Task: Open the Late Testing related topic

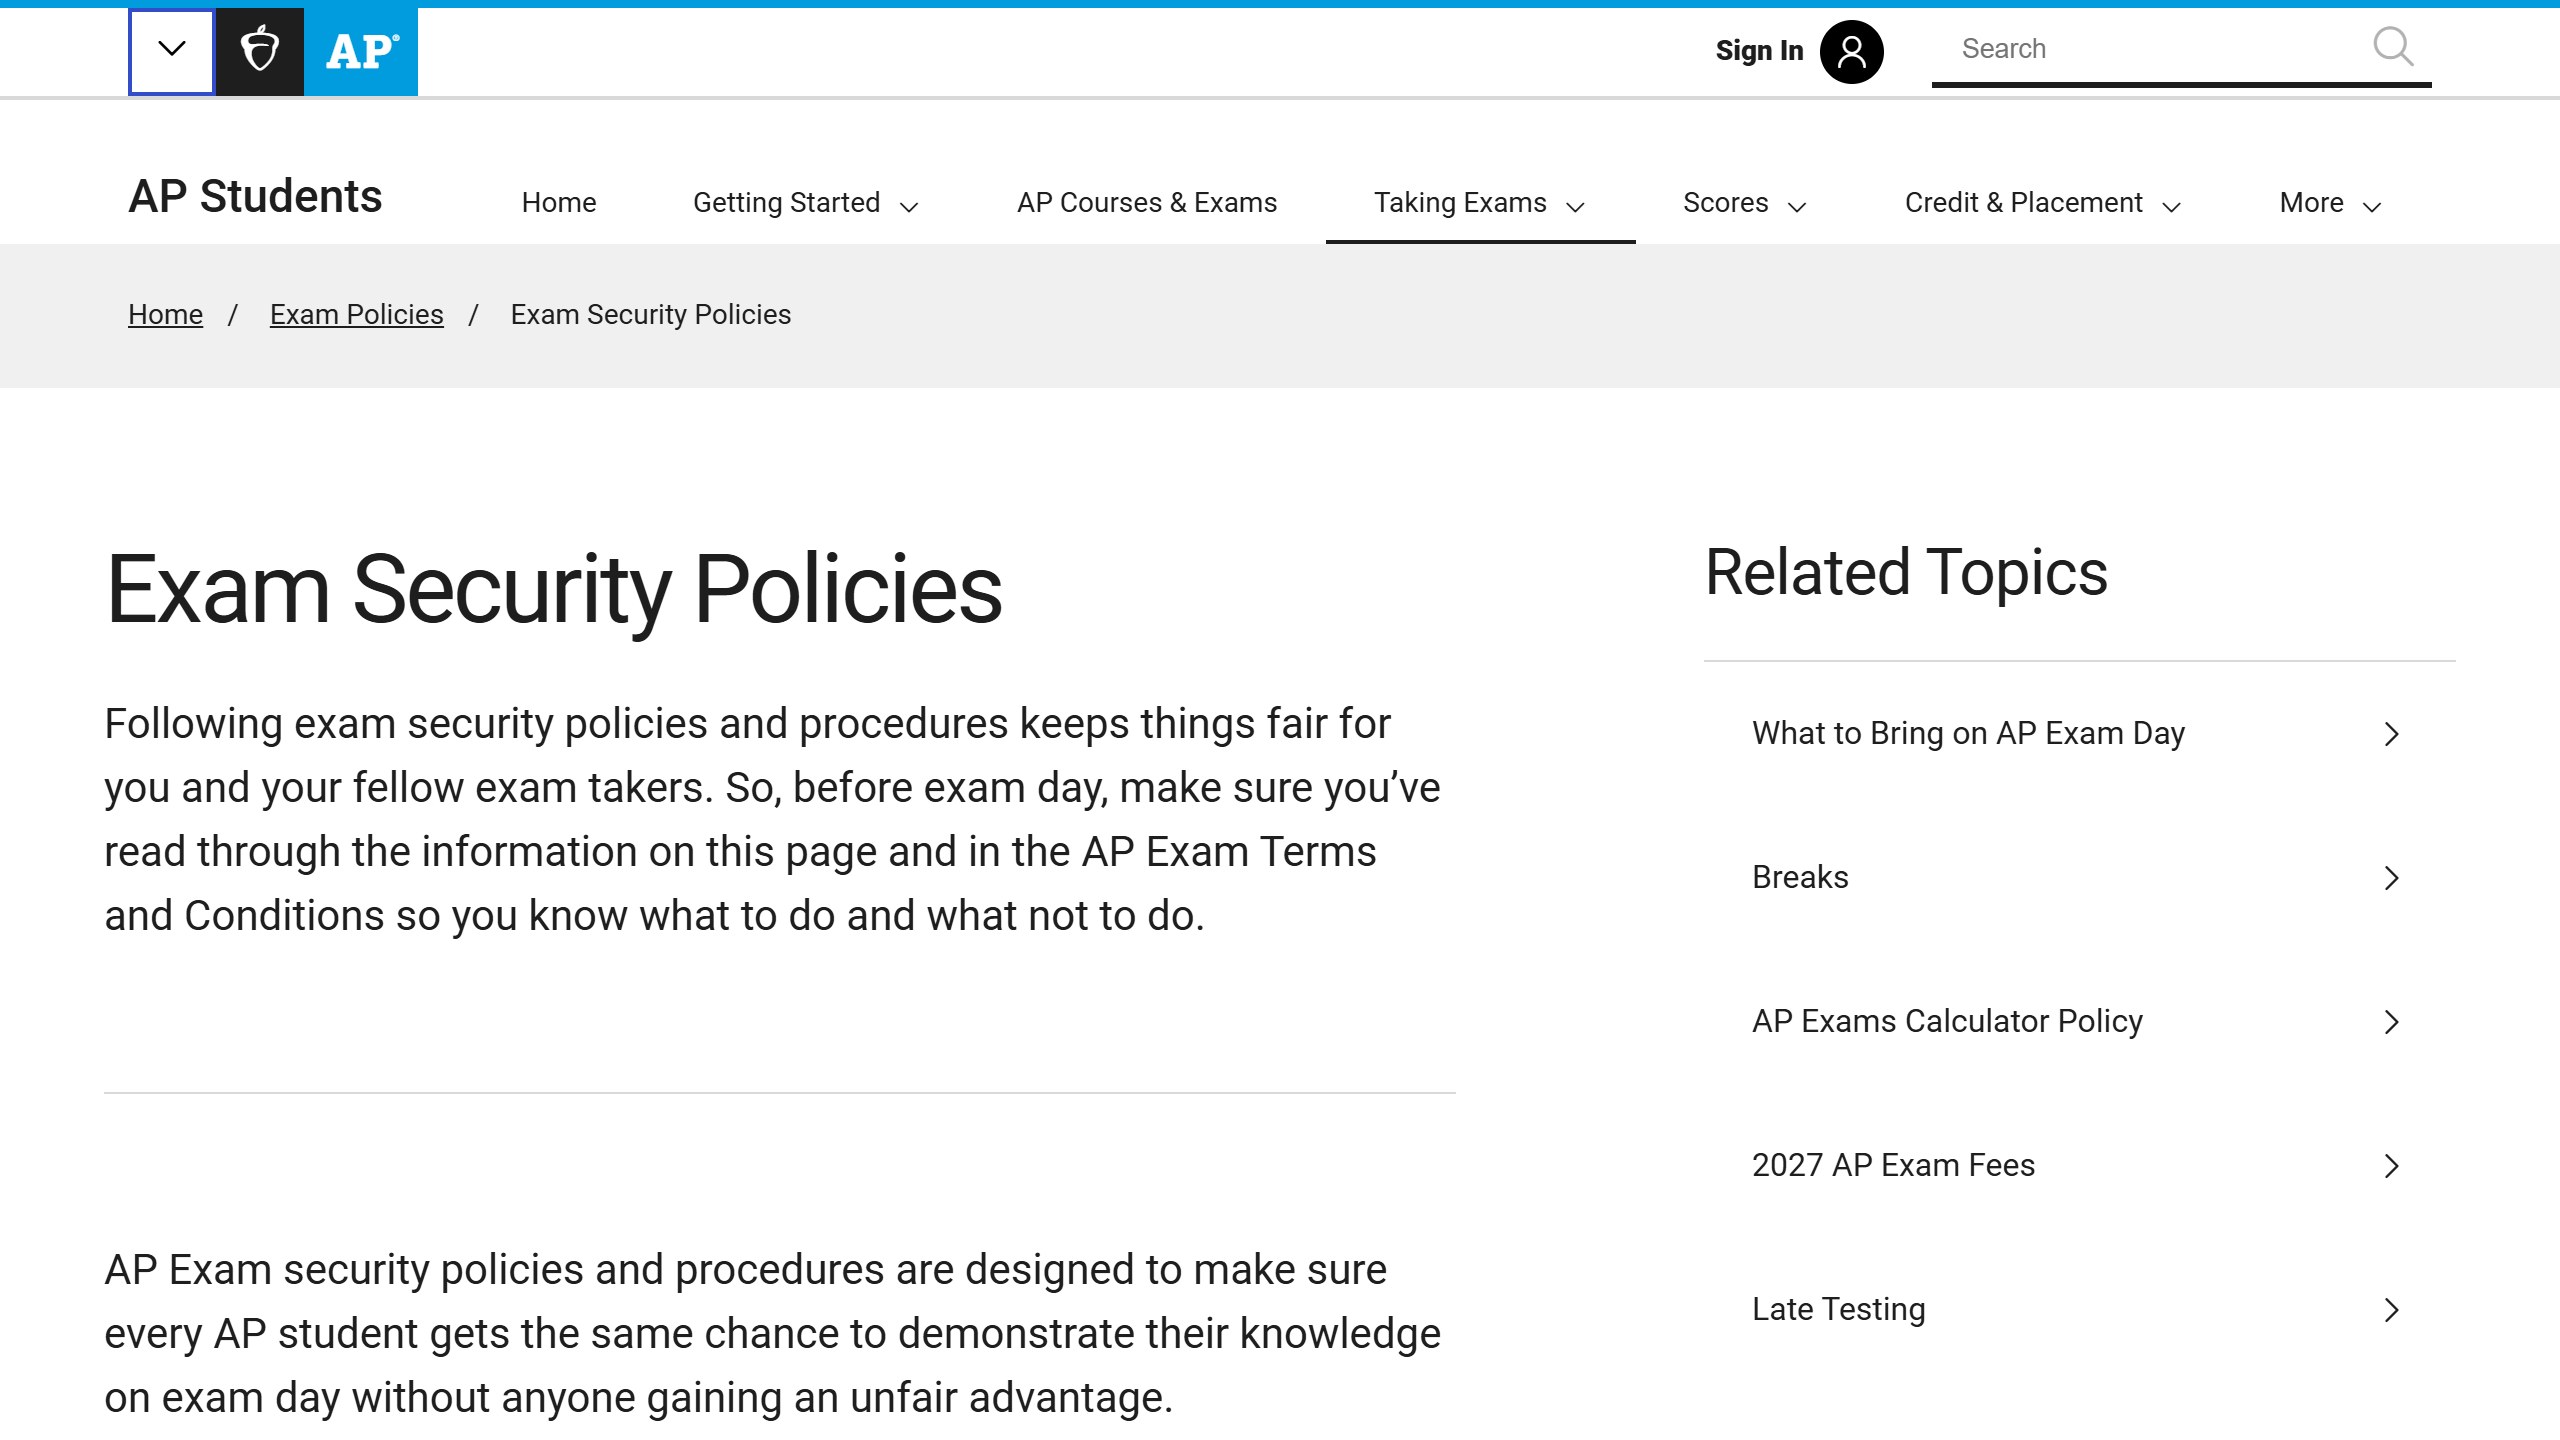Action: point(1838,1310)
